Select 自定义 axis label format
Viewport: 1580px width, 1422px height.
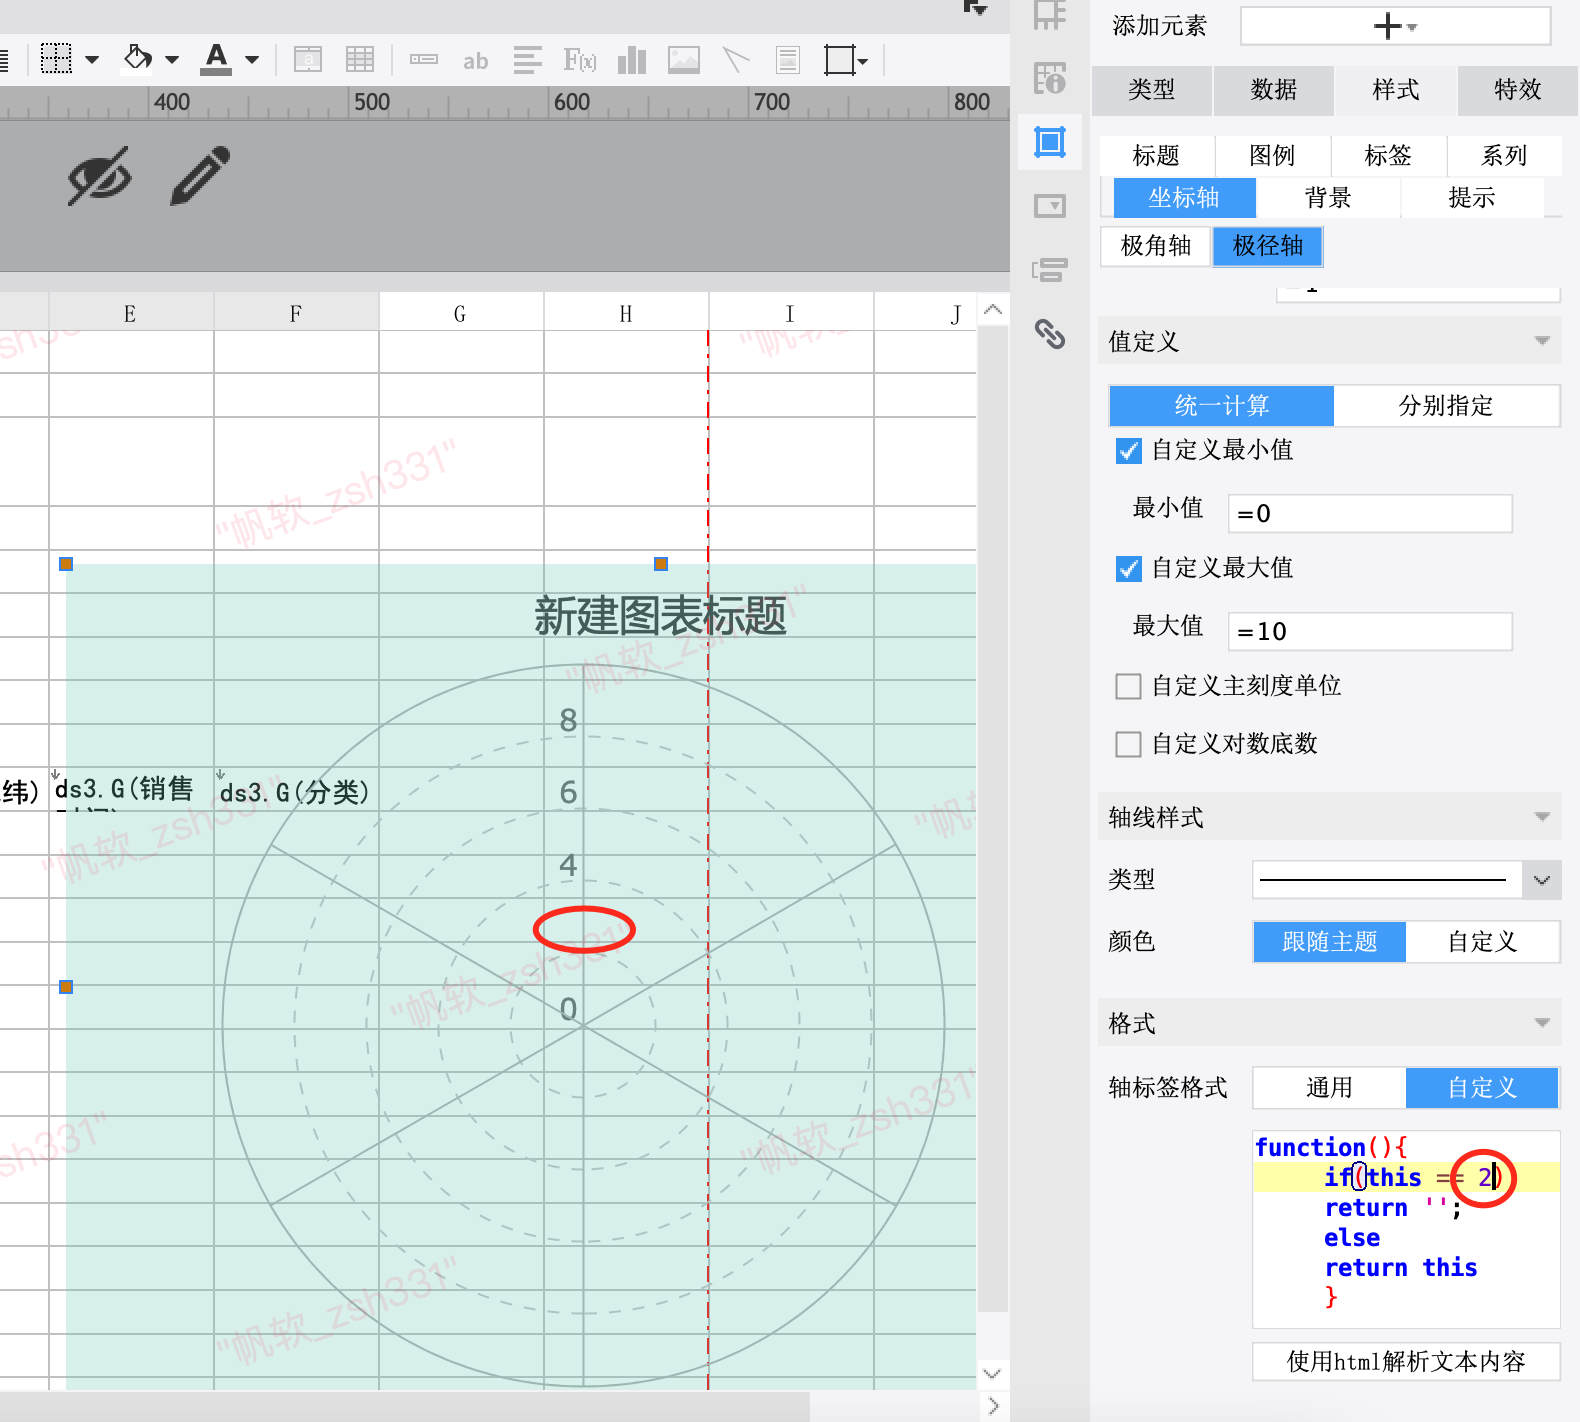(1482, 1088)
